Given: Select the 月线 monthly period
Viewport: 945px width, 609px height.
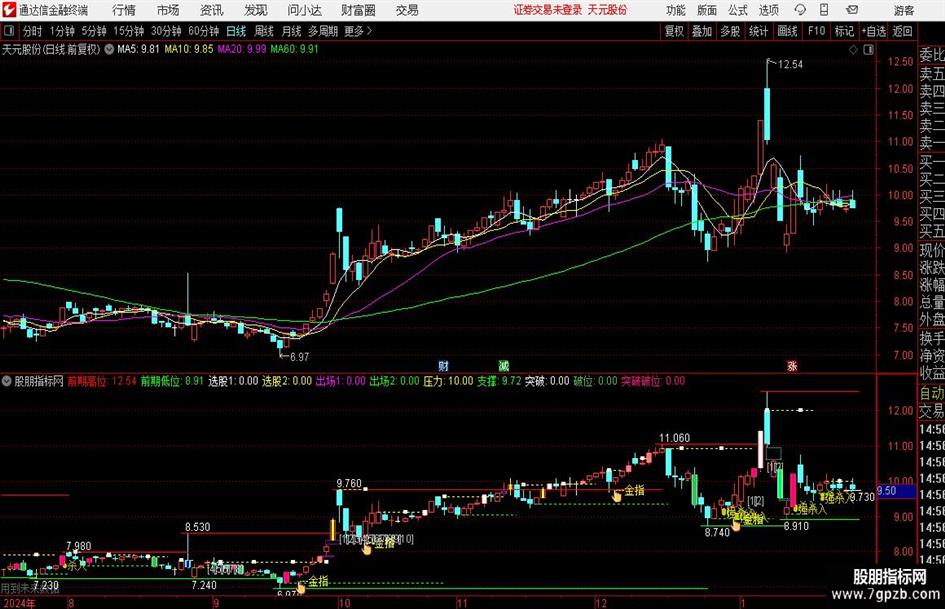Looking at the screenshot, I should click(x=291, y=31).
